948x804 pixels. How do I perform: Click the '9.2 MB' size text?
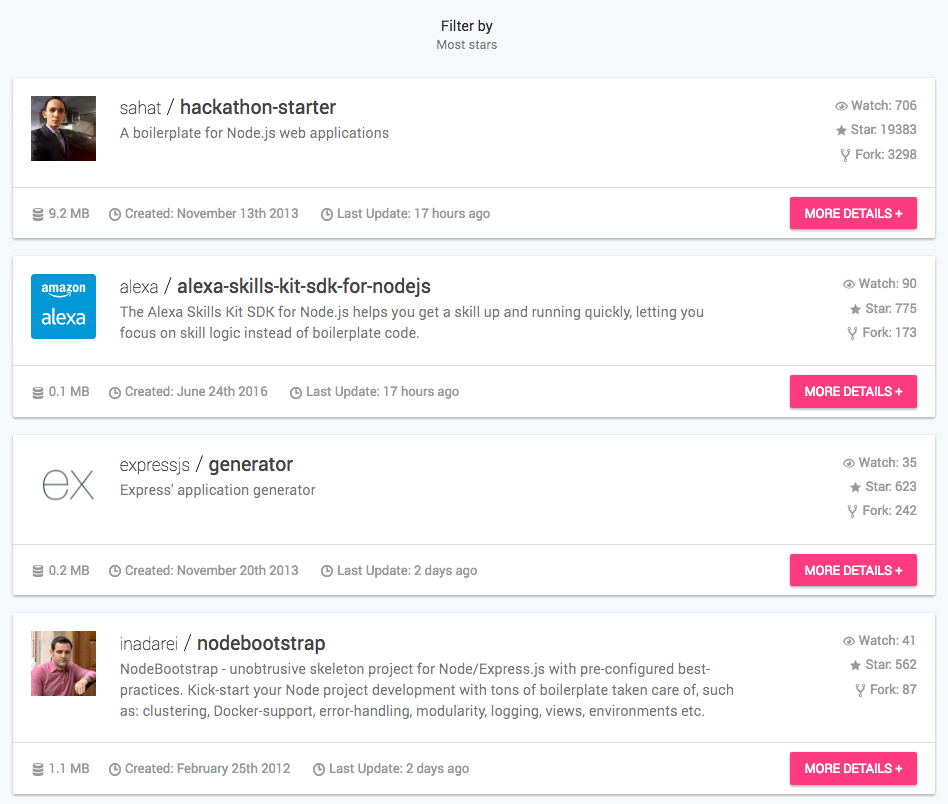pyautogui.click(x=69, y=213)
